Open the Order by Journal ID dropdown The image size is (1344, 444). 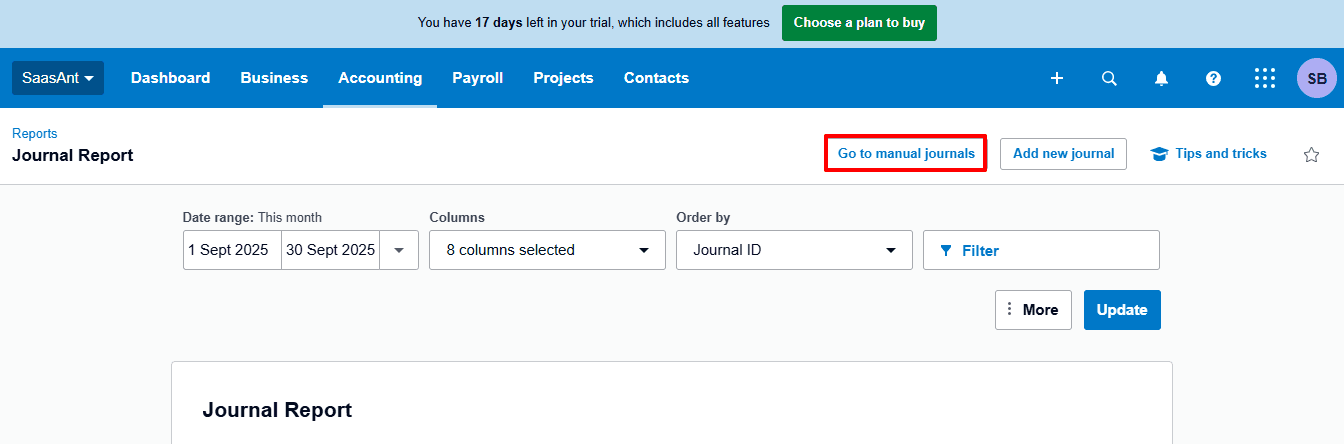click(794, 250)
